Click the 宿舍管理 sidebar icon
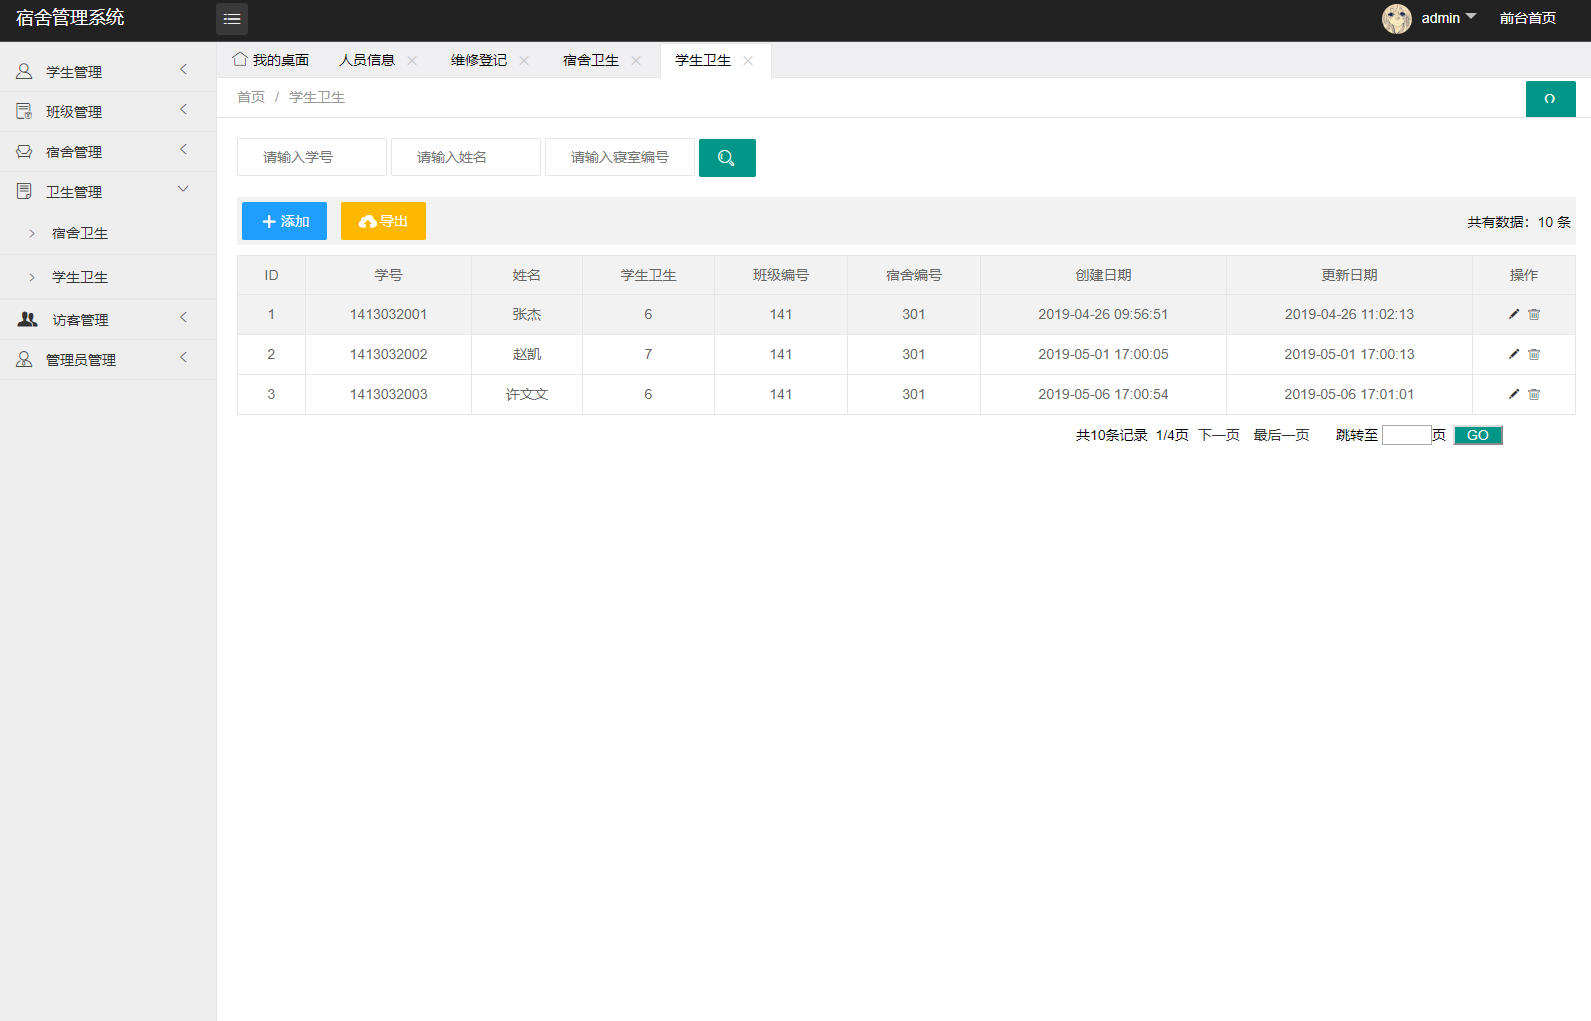The width and height of the screenshot is (1591, 1021). coord(24,151)
